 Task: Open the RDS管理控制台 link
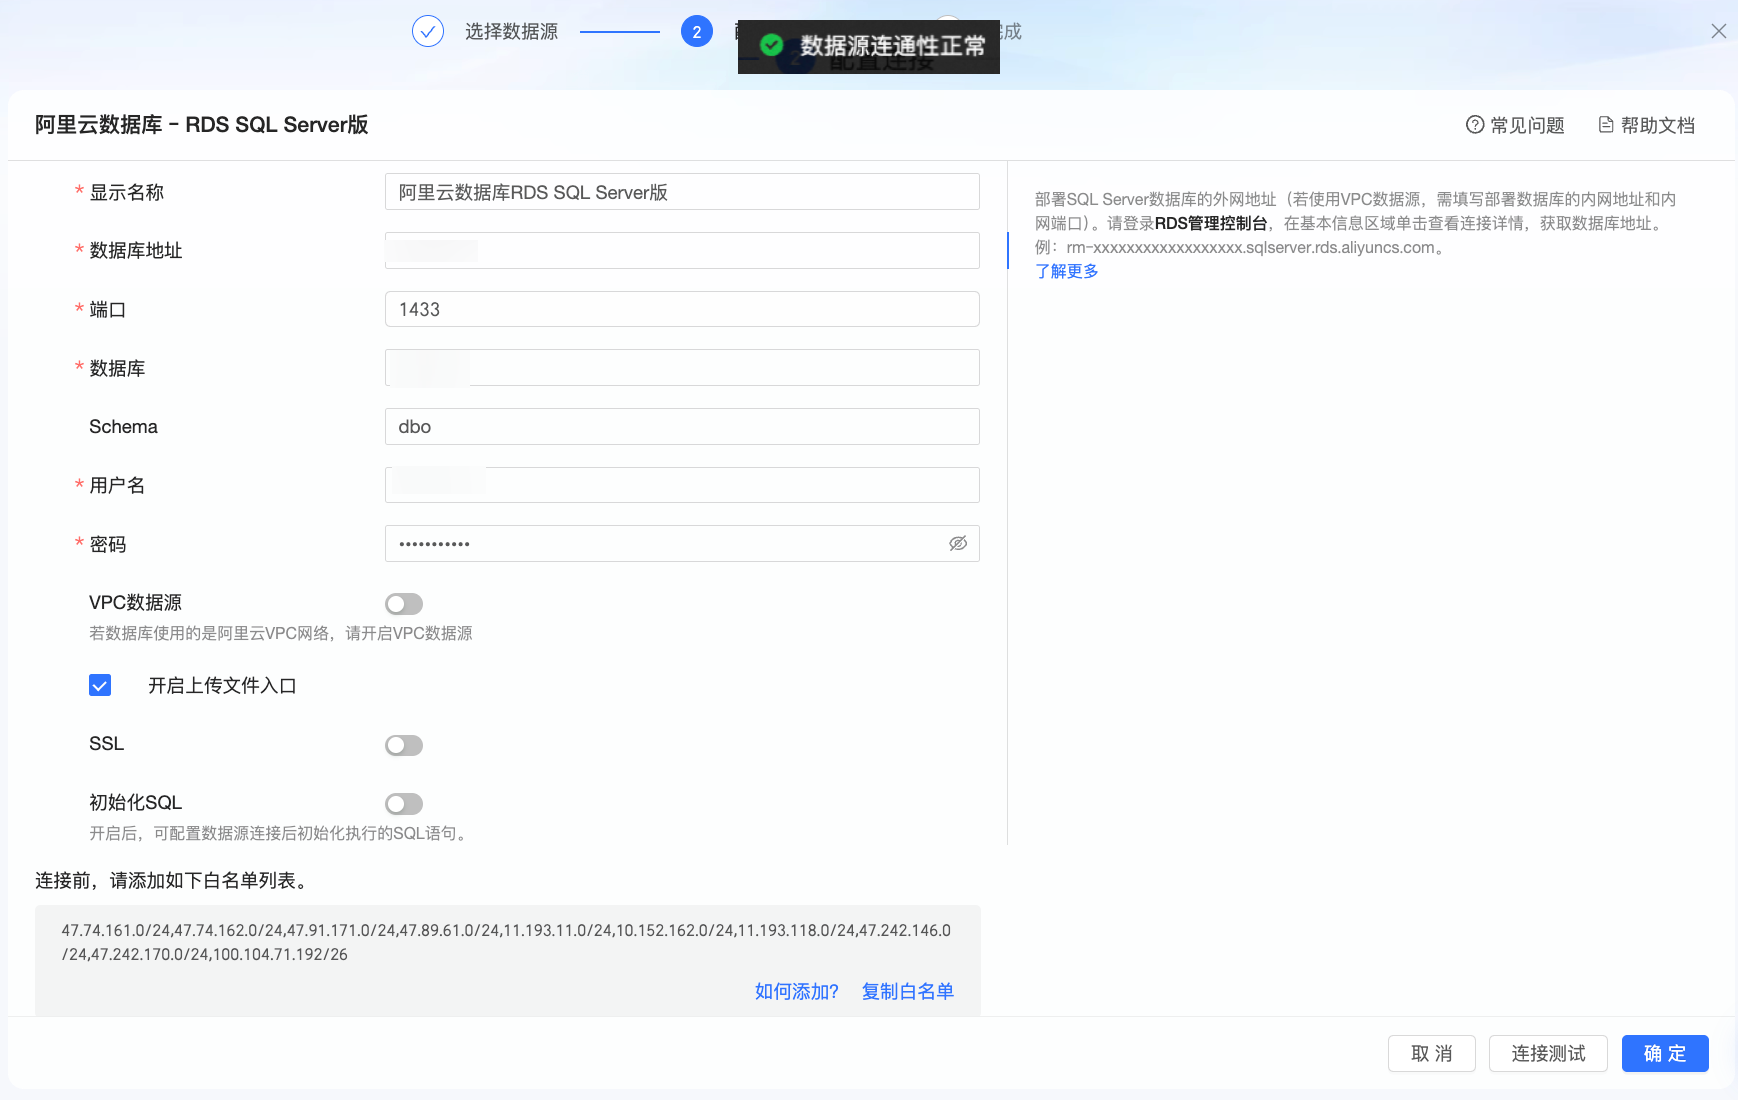point(1211,223)
